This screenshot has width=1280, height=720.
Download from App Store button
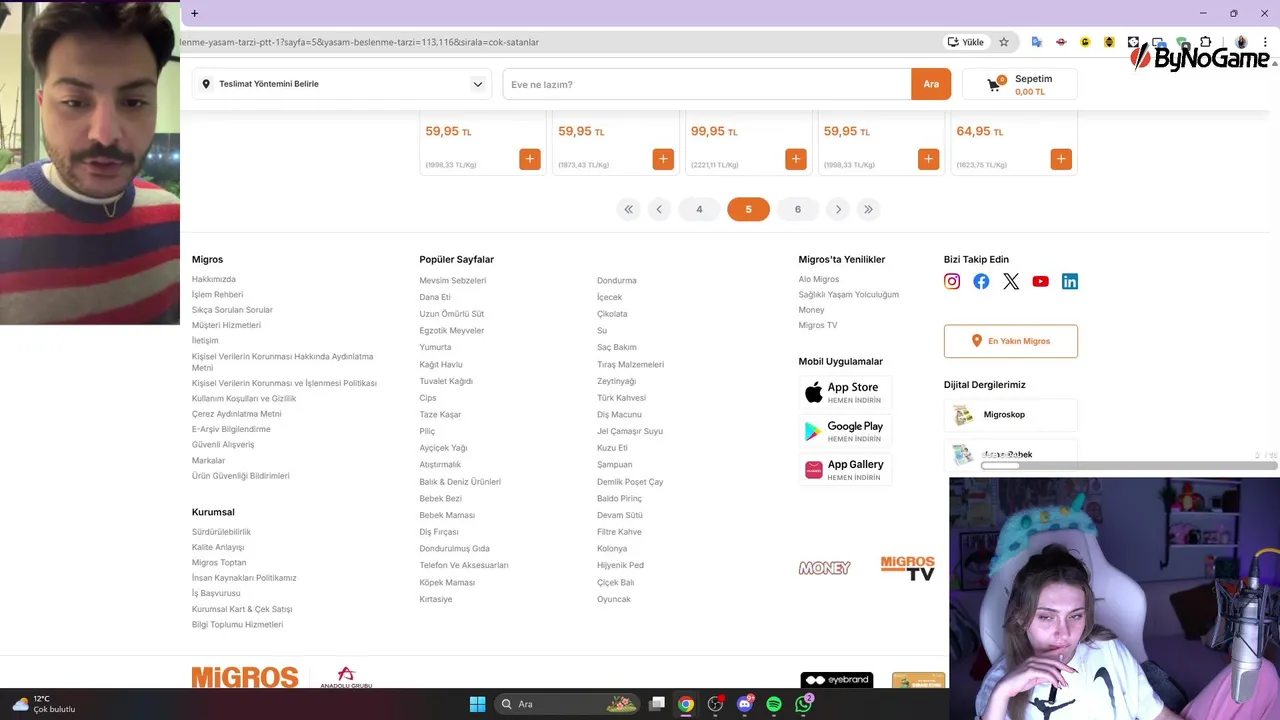[x=845, y=392]
